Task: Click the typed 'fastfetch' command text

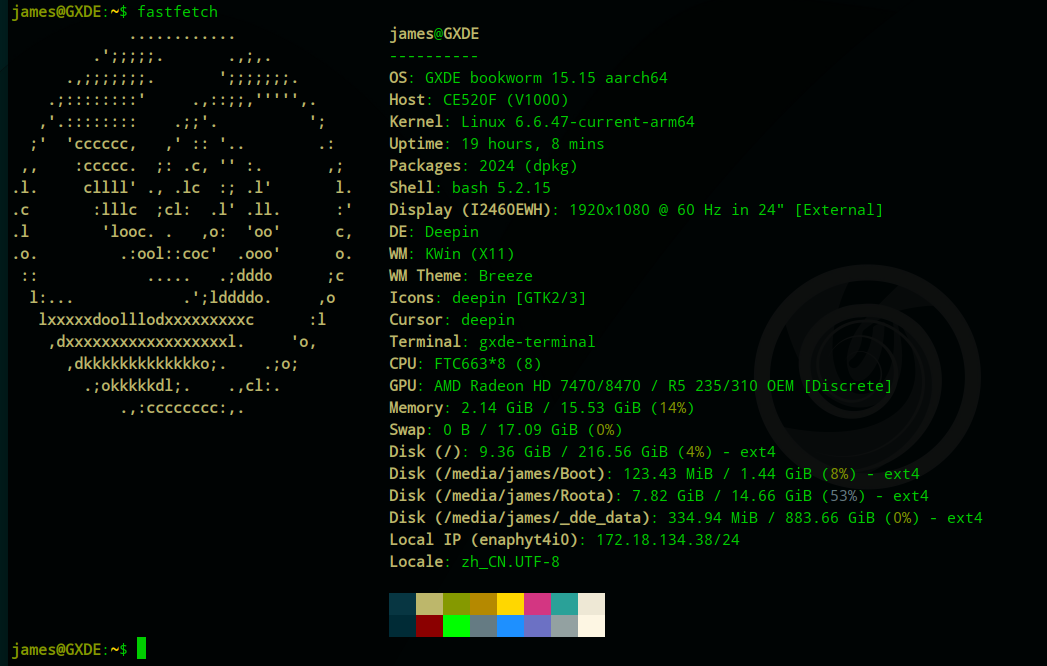Action: [x=178, y=12]
